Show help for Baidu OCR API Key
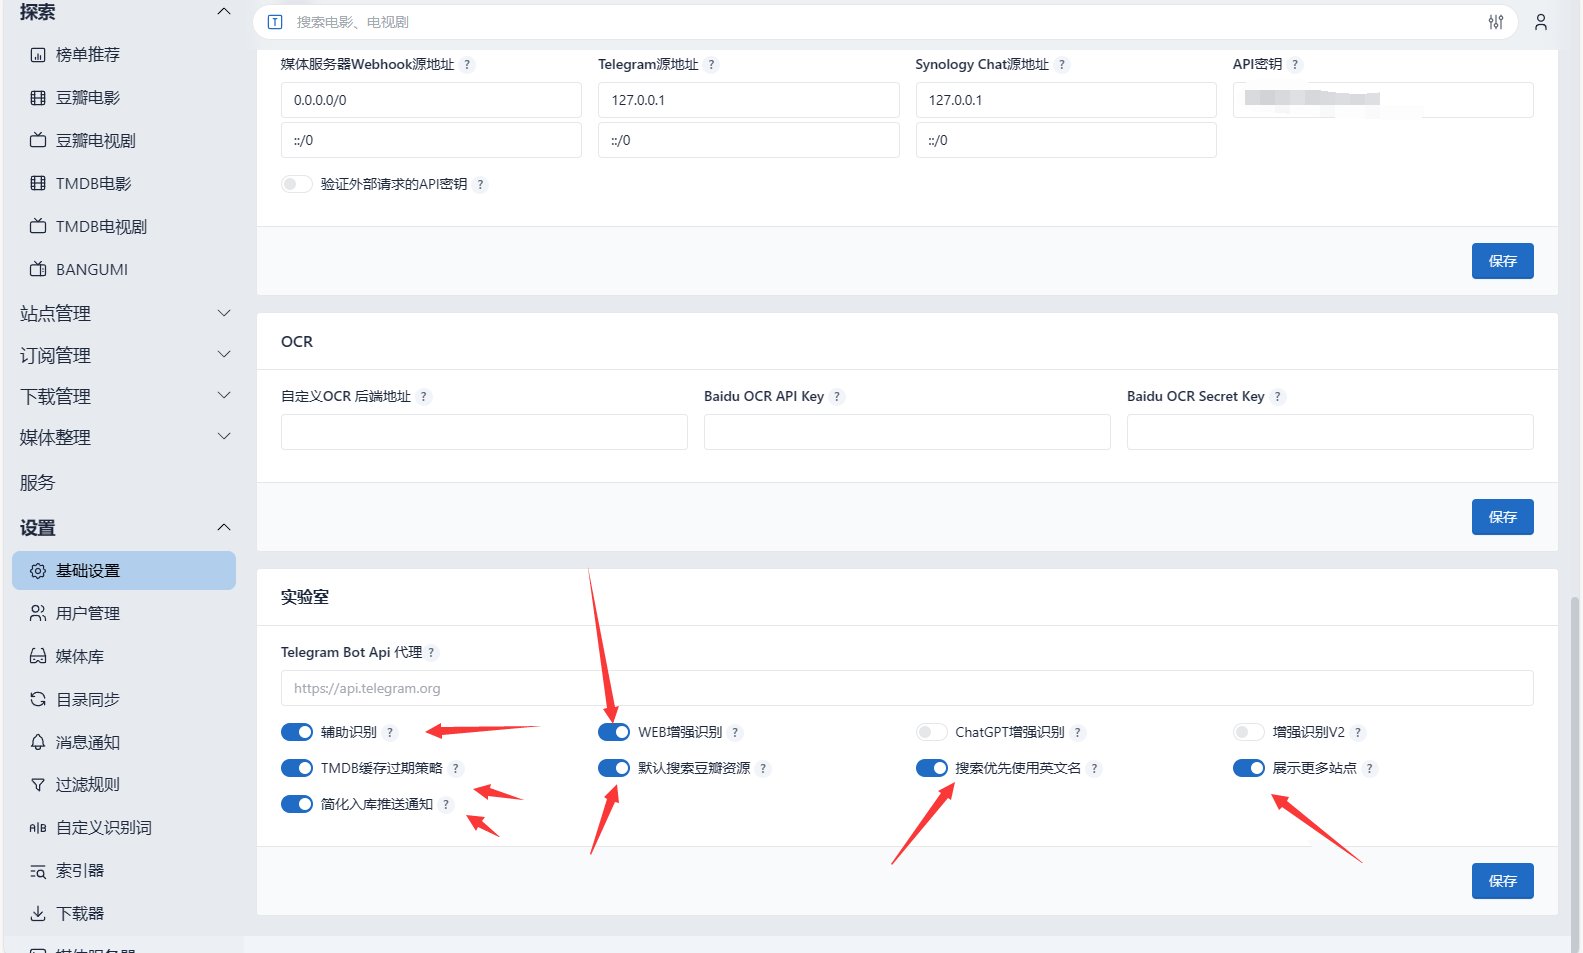 (x=837, y=397)
